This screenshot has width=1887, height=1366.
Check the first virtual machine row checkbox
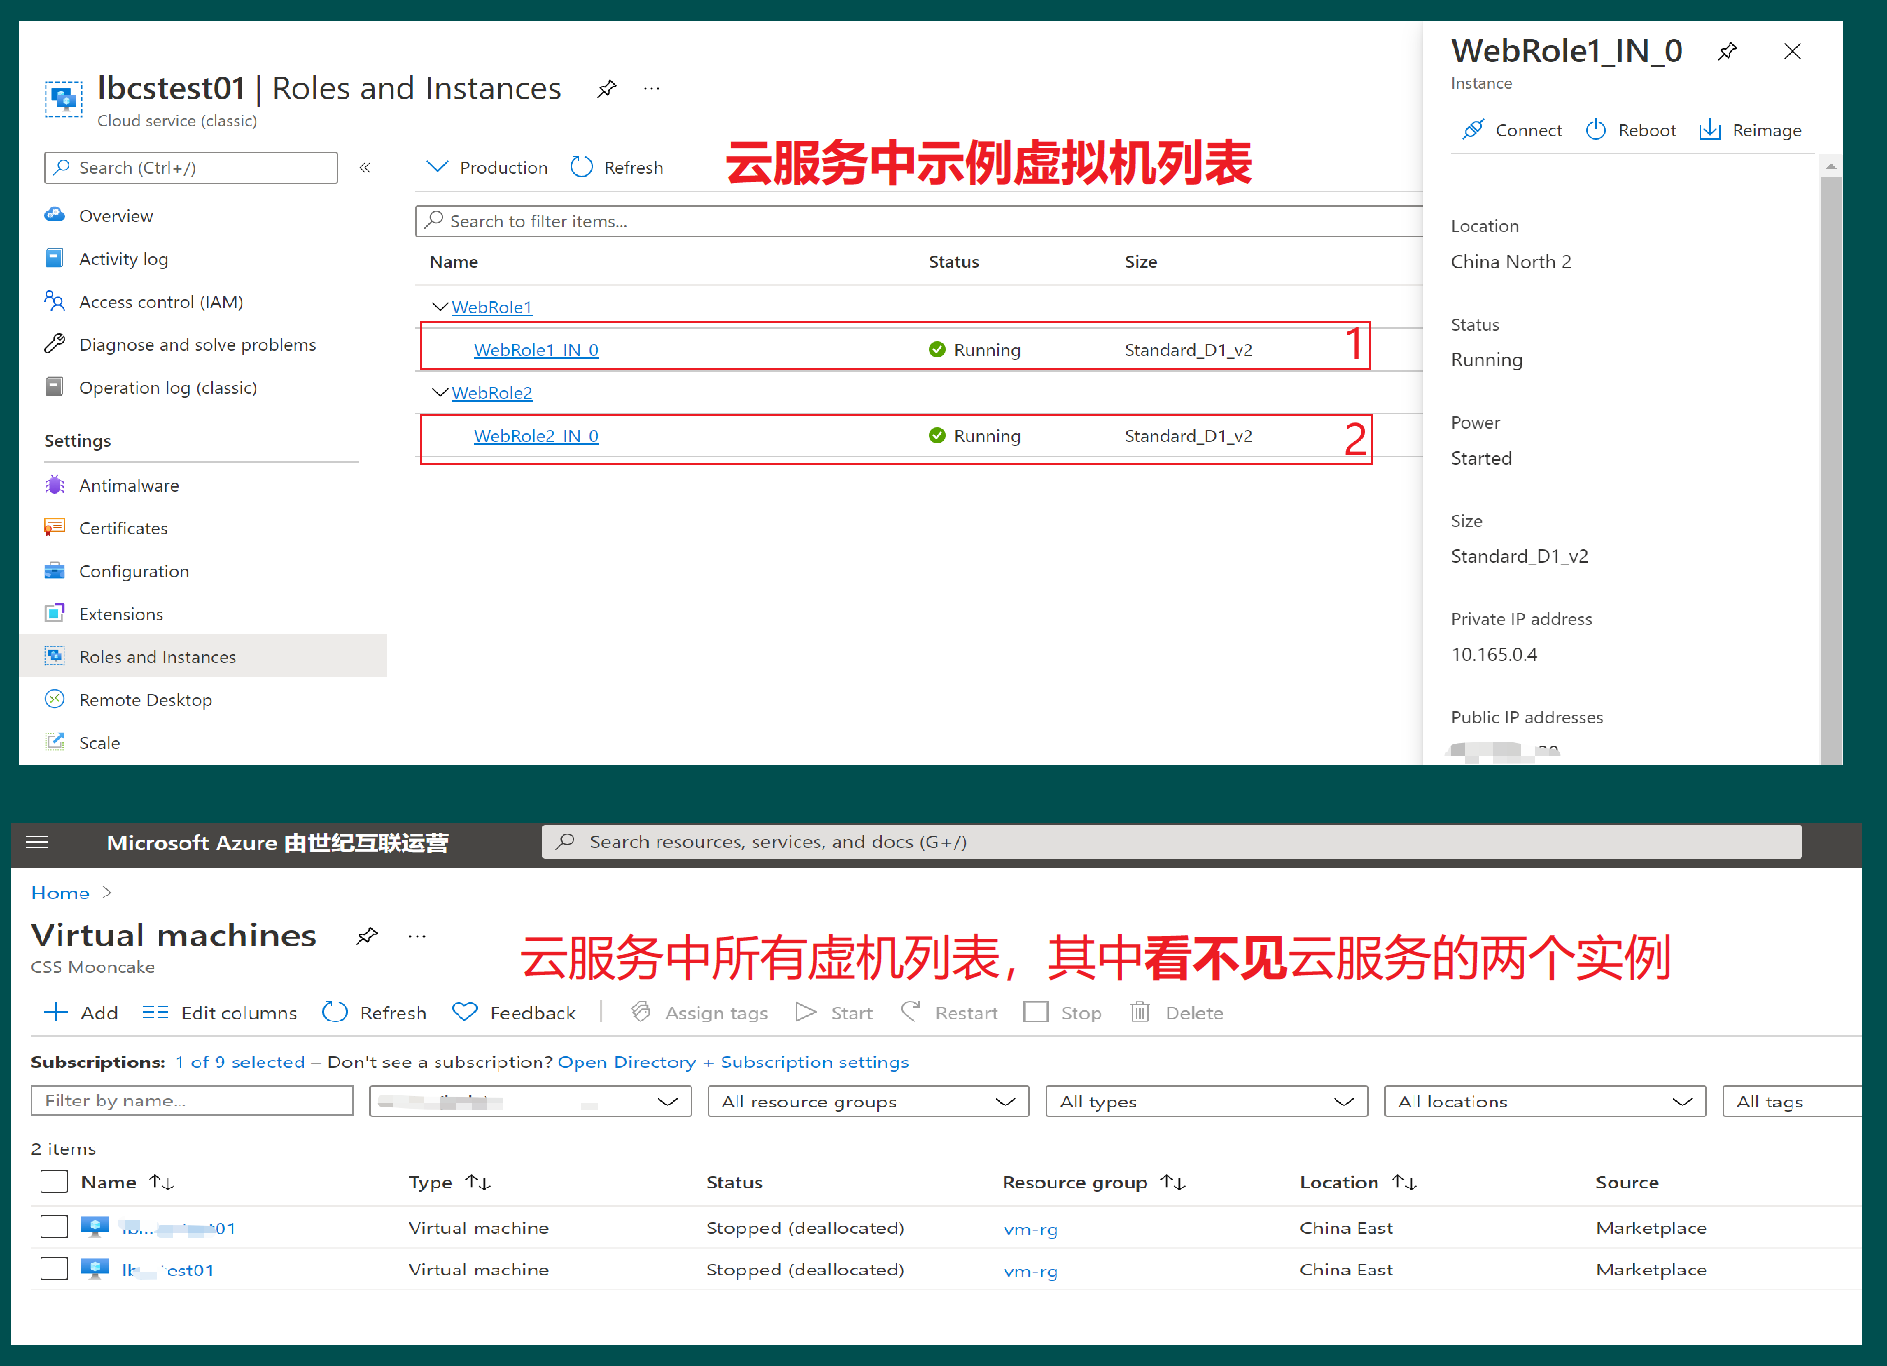coord(54,1227)
